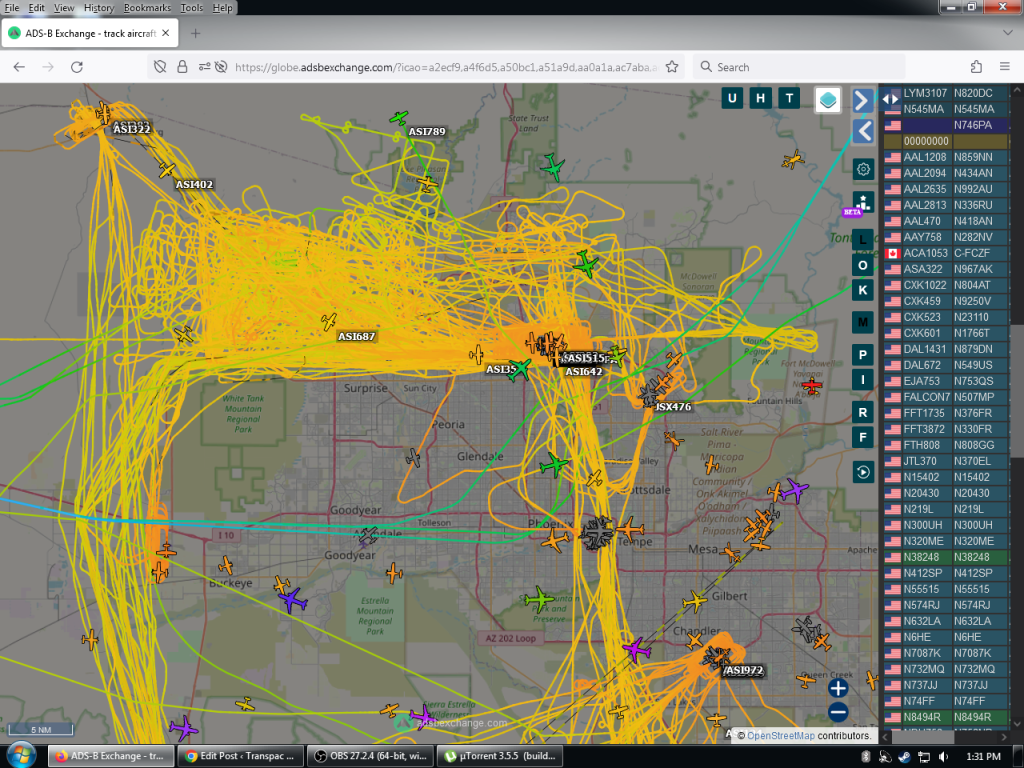Click the address bar URL field
The image size is (1024, 768).
[445, 67]
